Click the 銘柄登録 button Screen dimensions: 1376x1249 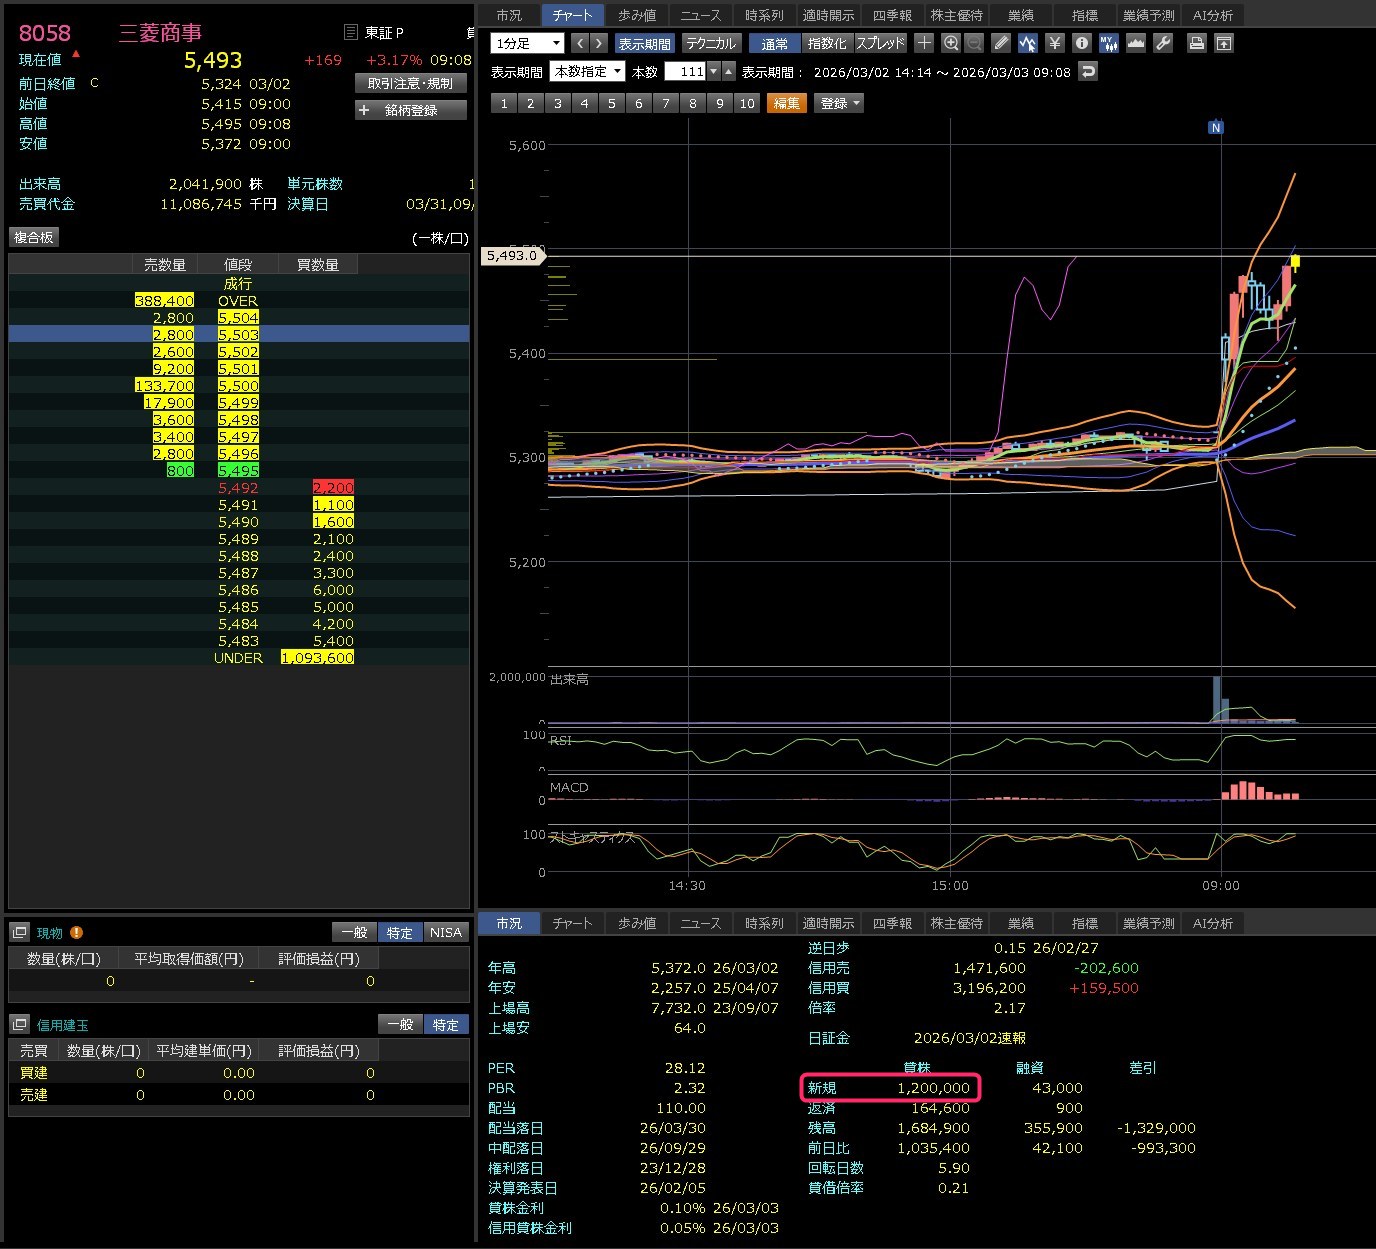click(411, 110)
